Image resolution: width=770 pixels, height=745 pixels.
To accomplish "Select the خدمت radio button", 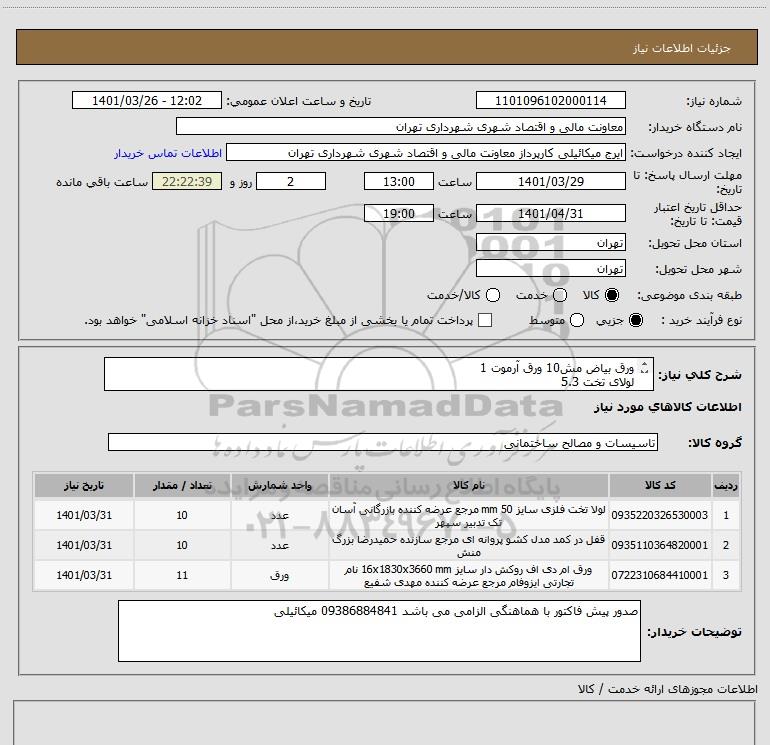I will (x=560, y=296).
